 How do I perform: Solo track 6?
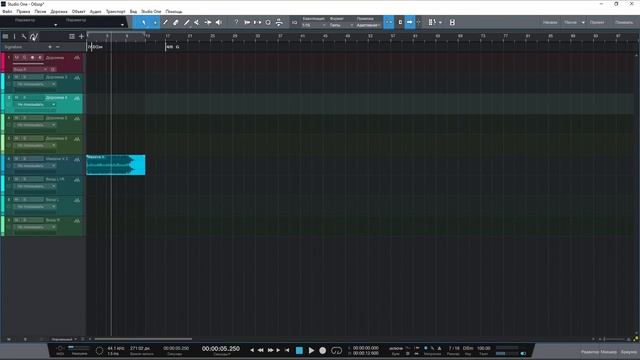click(24, 159)
